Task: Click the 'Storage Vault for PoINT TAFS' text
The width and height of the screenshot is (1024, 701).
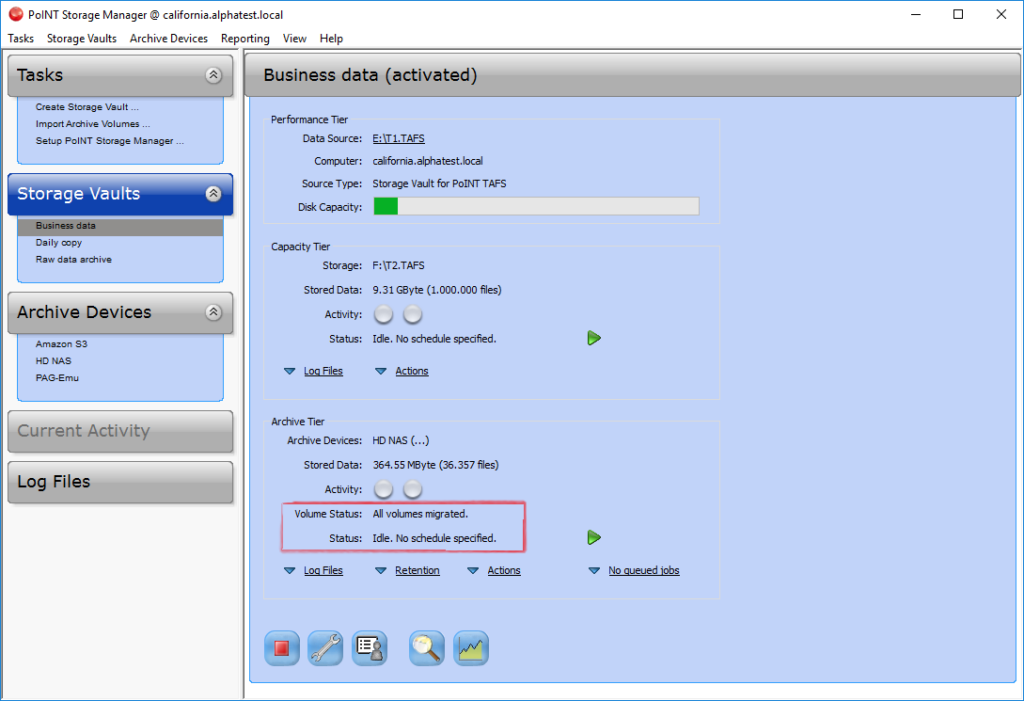Action: click(440, 184)
